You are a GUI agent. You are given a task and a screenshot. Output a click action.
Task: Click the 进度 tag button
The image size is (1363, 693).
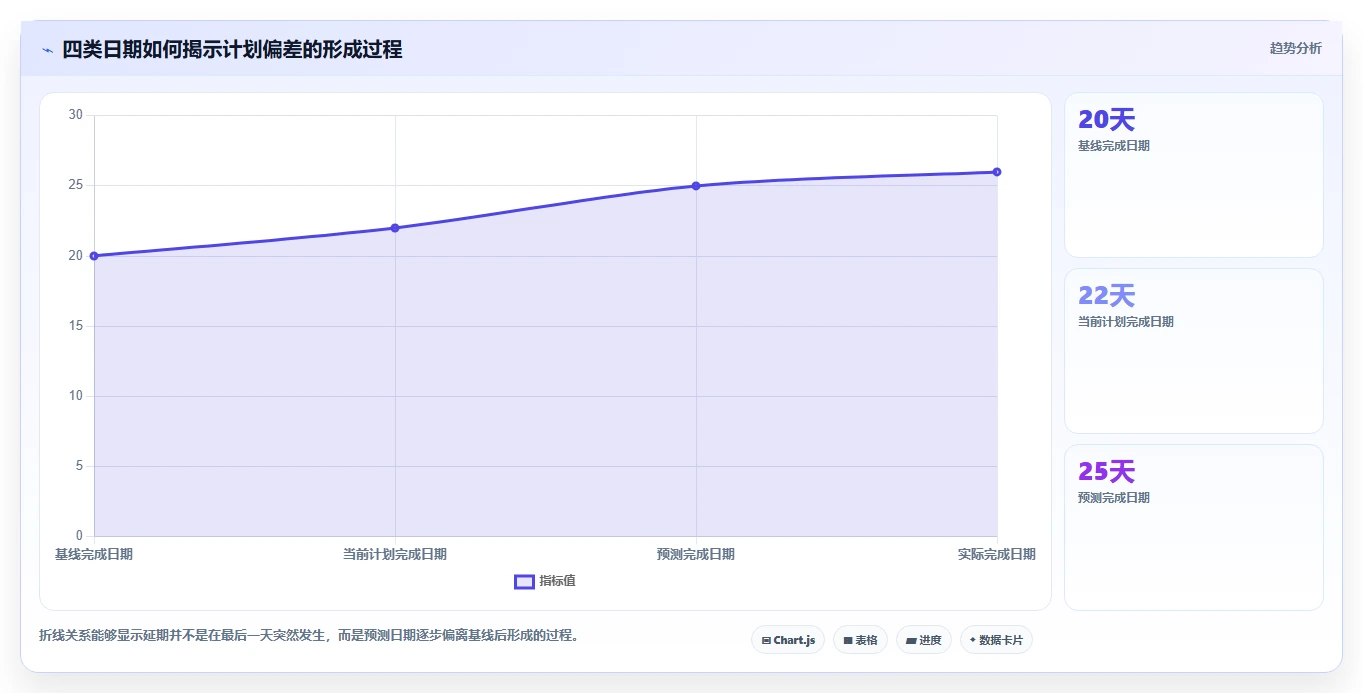tap(924, 640)
